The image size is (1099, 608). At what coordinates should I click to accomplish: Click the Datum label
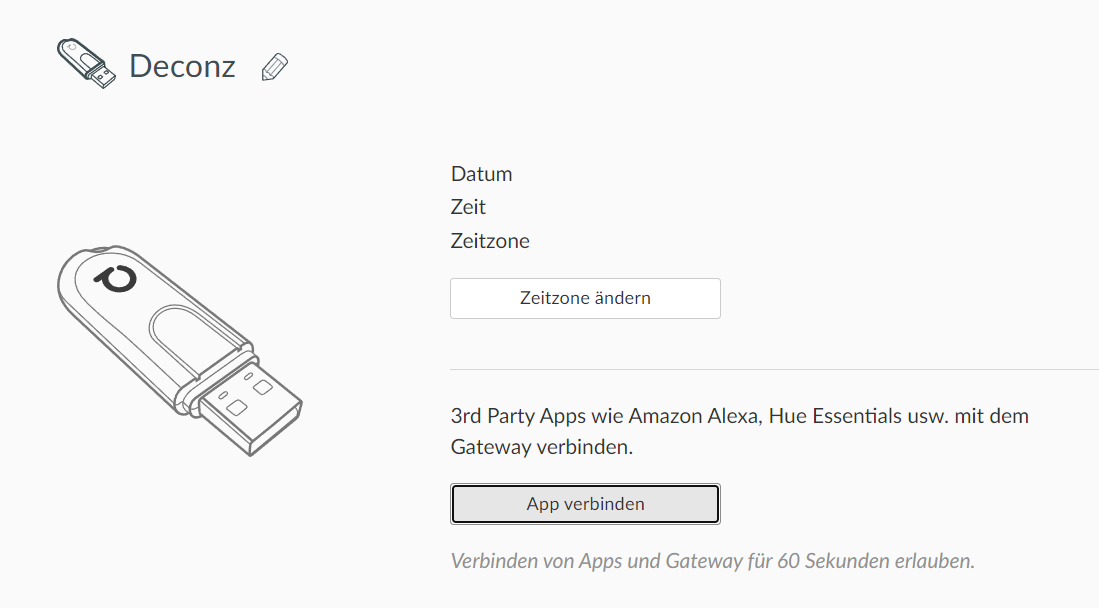click(482, 174)
